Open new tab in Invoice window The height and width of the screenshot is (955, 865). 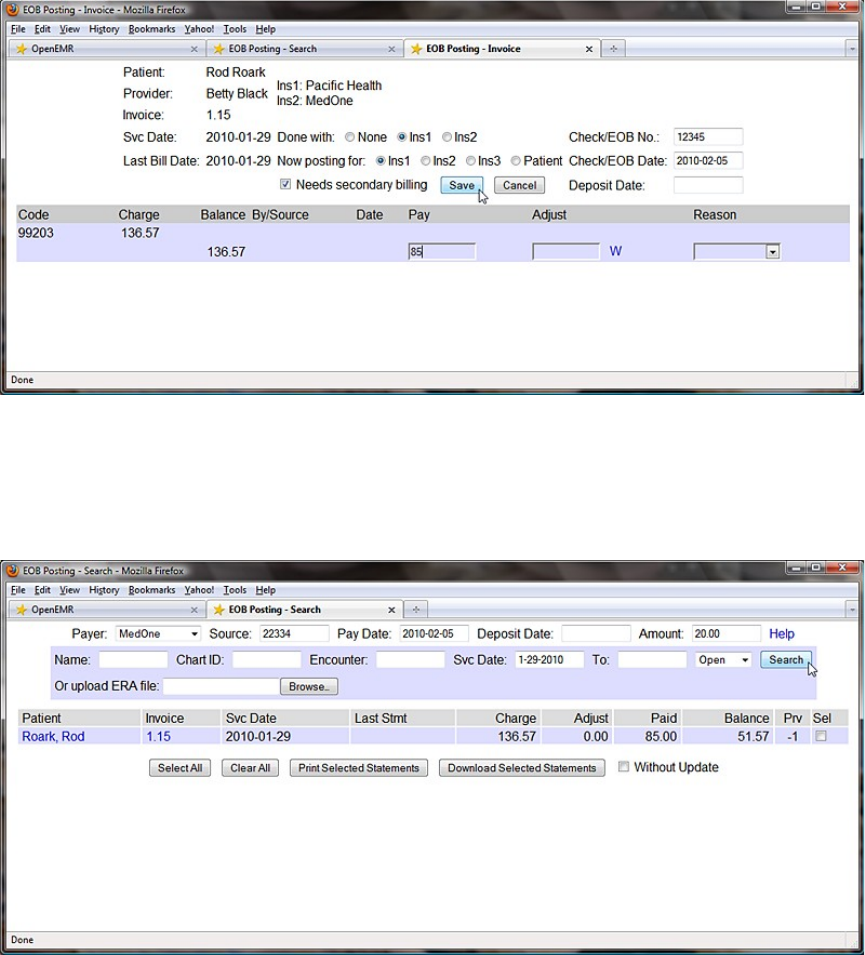pos(613,49)
